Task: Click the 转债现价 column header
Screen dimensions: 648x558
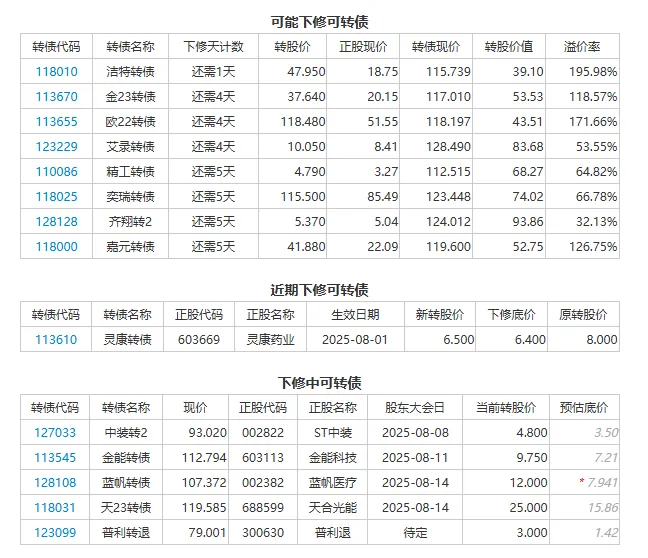Action: (436, 46)
